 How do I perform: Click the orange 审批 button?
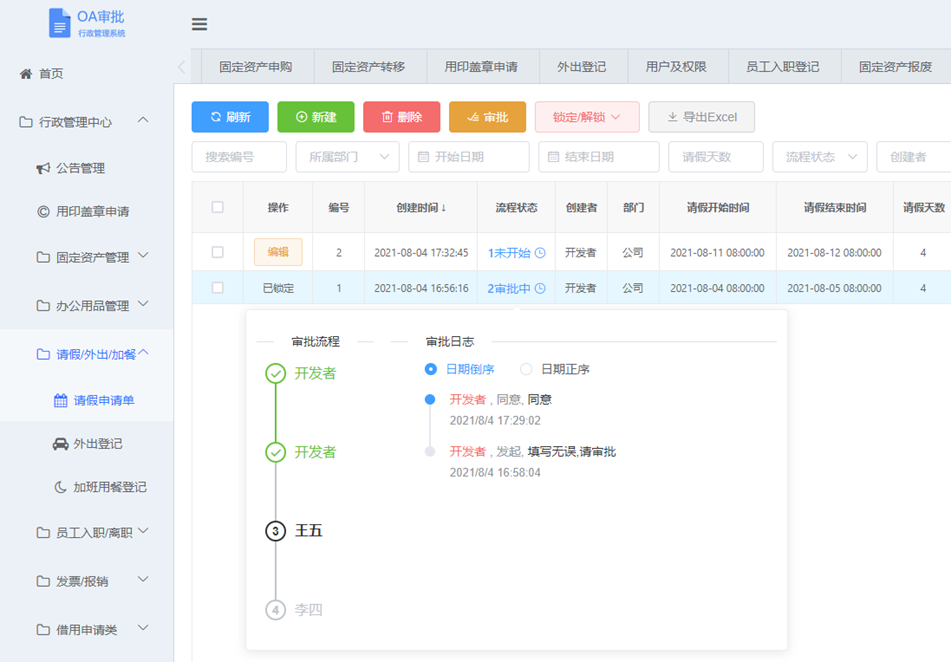(x=488, y=117)
